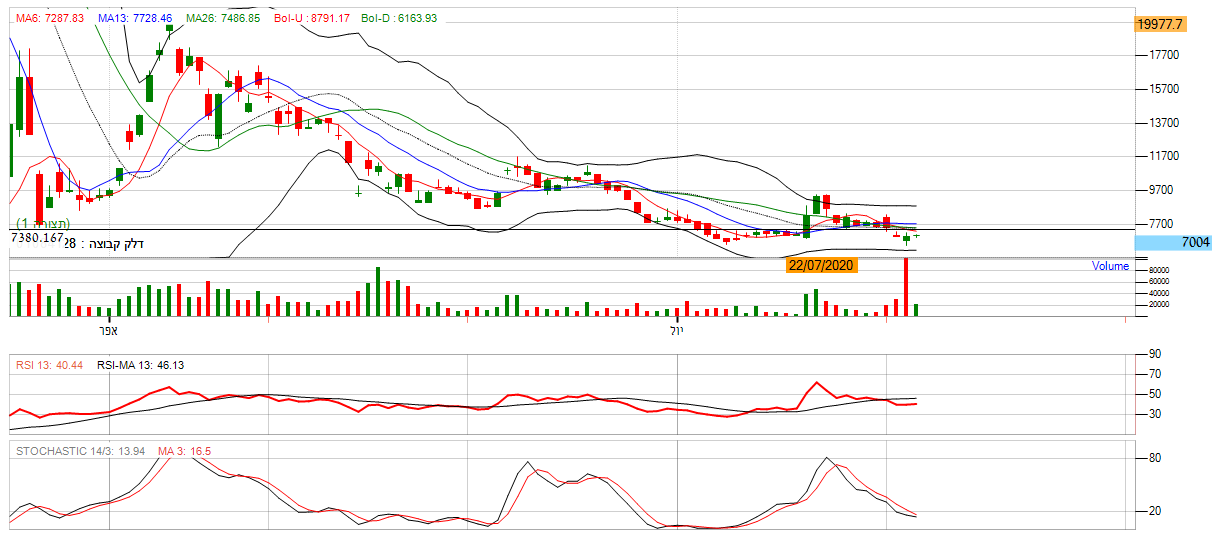Select the 22/07/2020 date marker
Image resolution: width=1212 pixels, height=535 pixels.
tap(821, 266)
